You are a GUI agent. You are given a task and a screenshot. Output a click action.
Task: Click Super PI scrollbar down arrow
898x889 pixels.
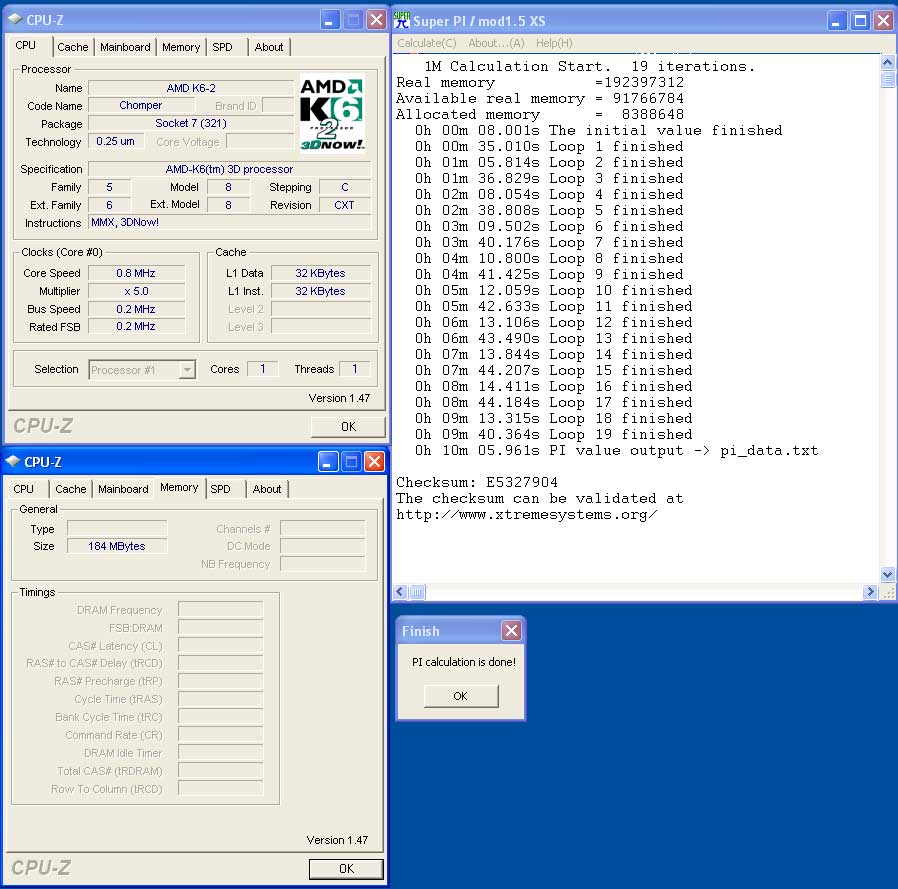point(887,573)
